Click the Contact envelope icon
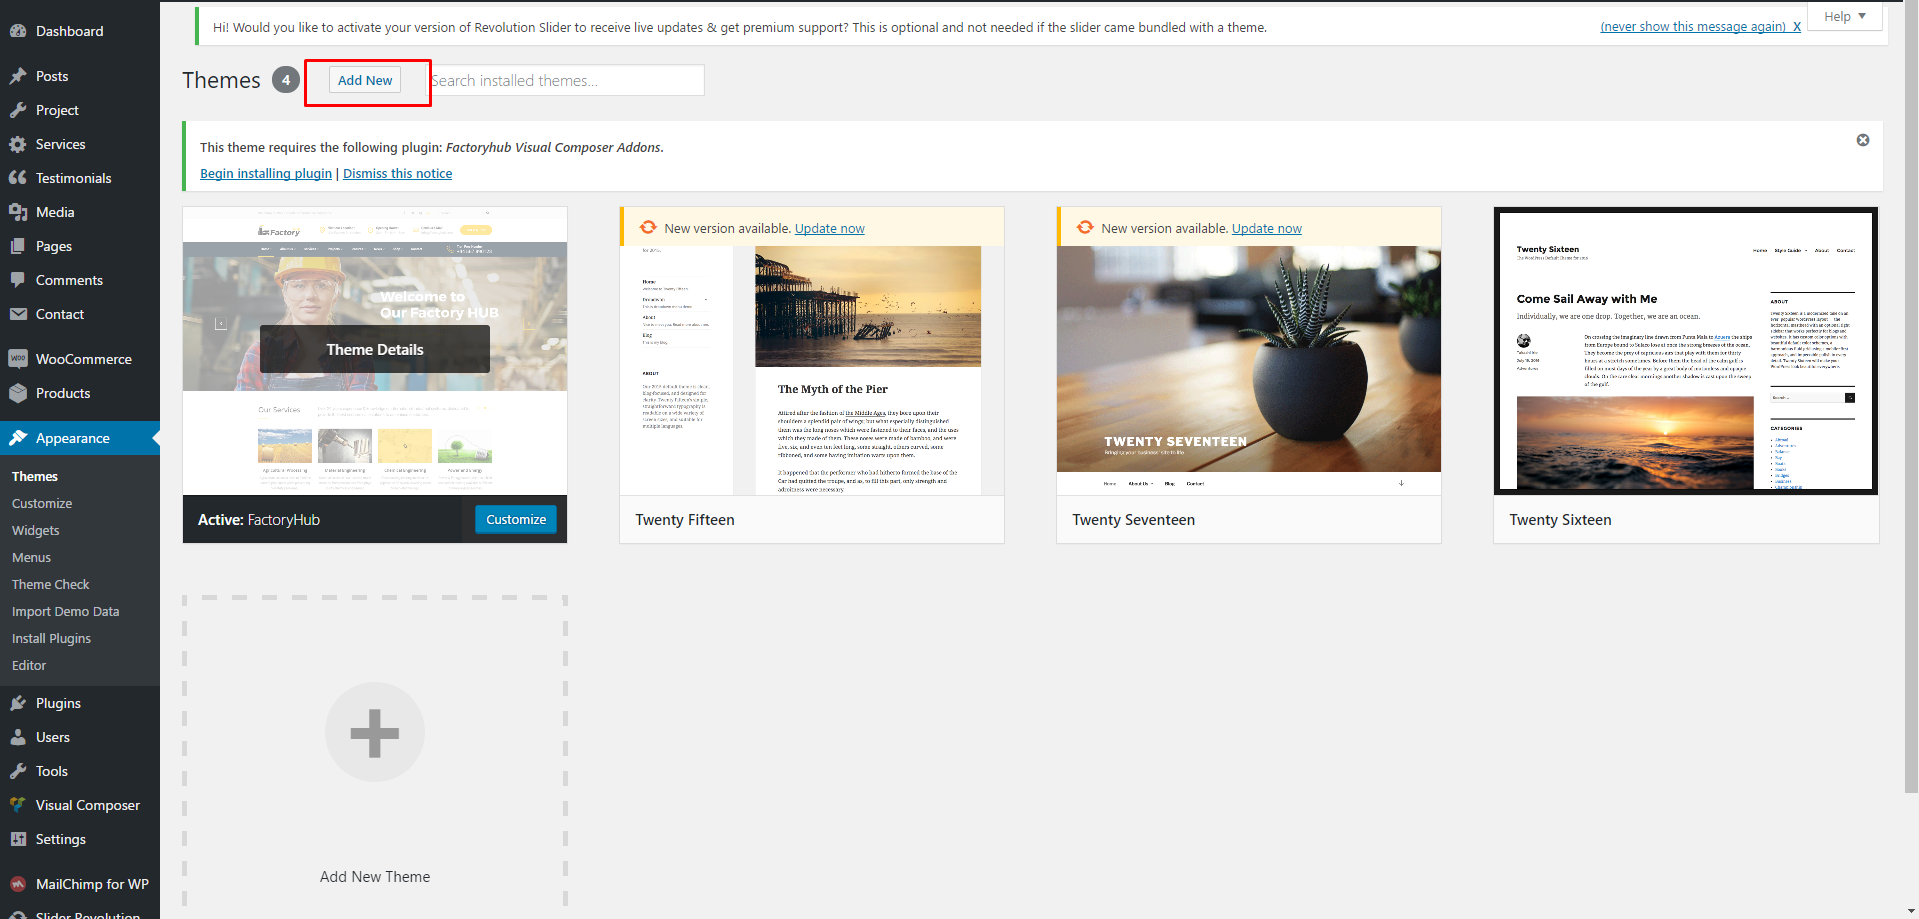 point(18,314)
